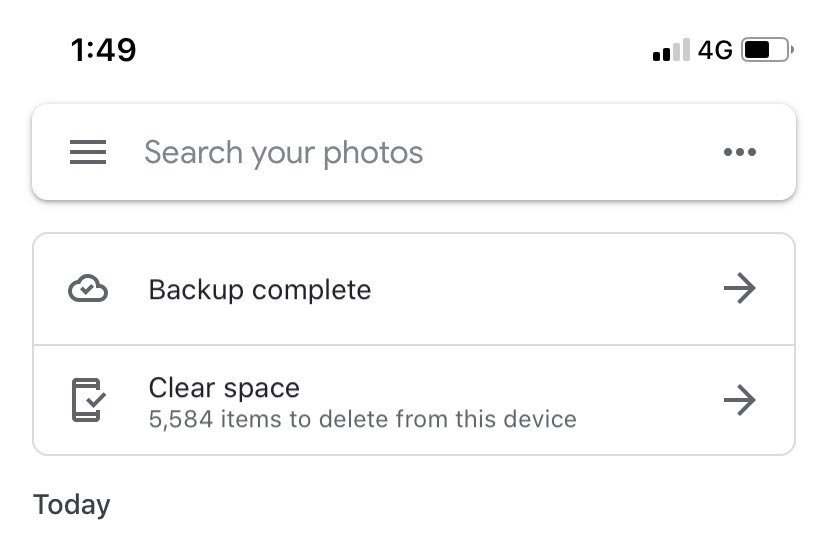
Task: Open the hamburger navigation menu
Action: tap(88, 152)
